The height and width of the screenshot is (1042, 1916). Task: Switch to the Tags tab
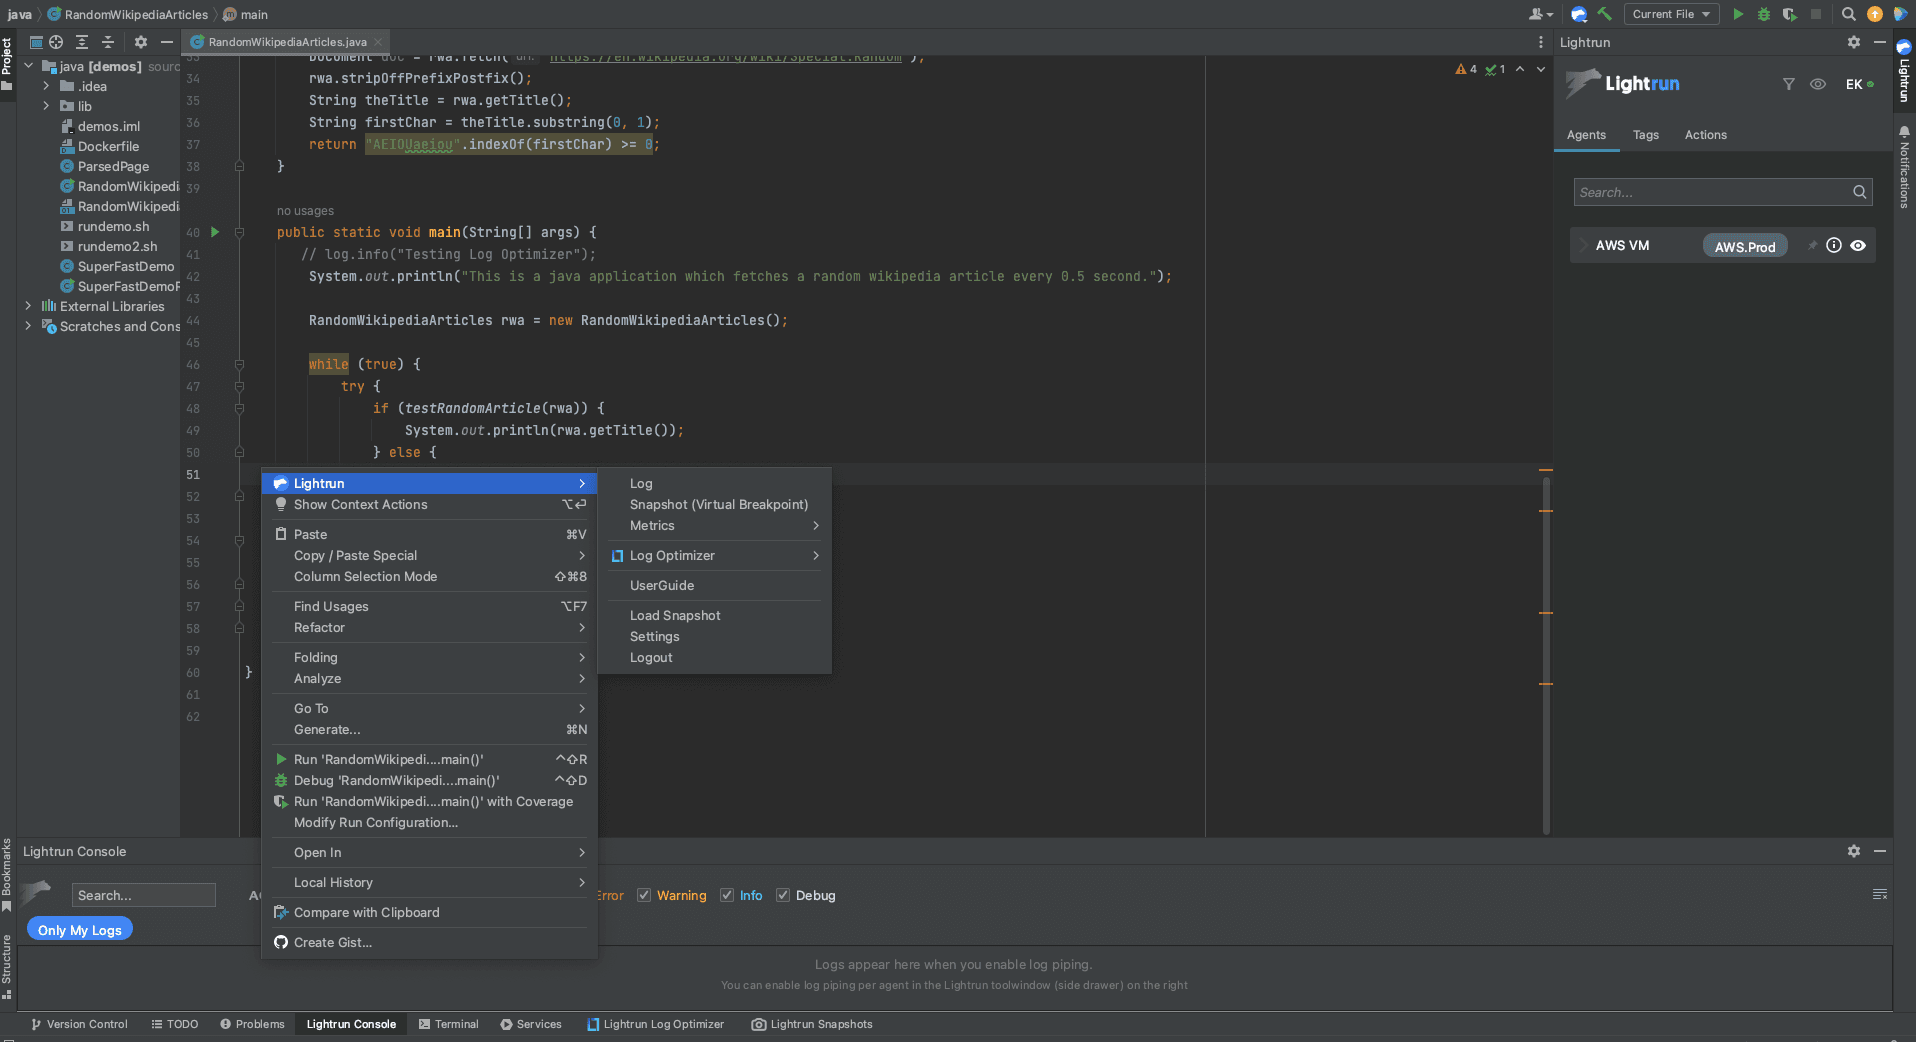1646,135
